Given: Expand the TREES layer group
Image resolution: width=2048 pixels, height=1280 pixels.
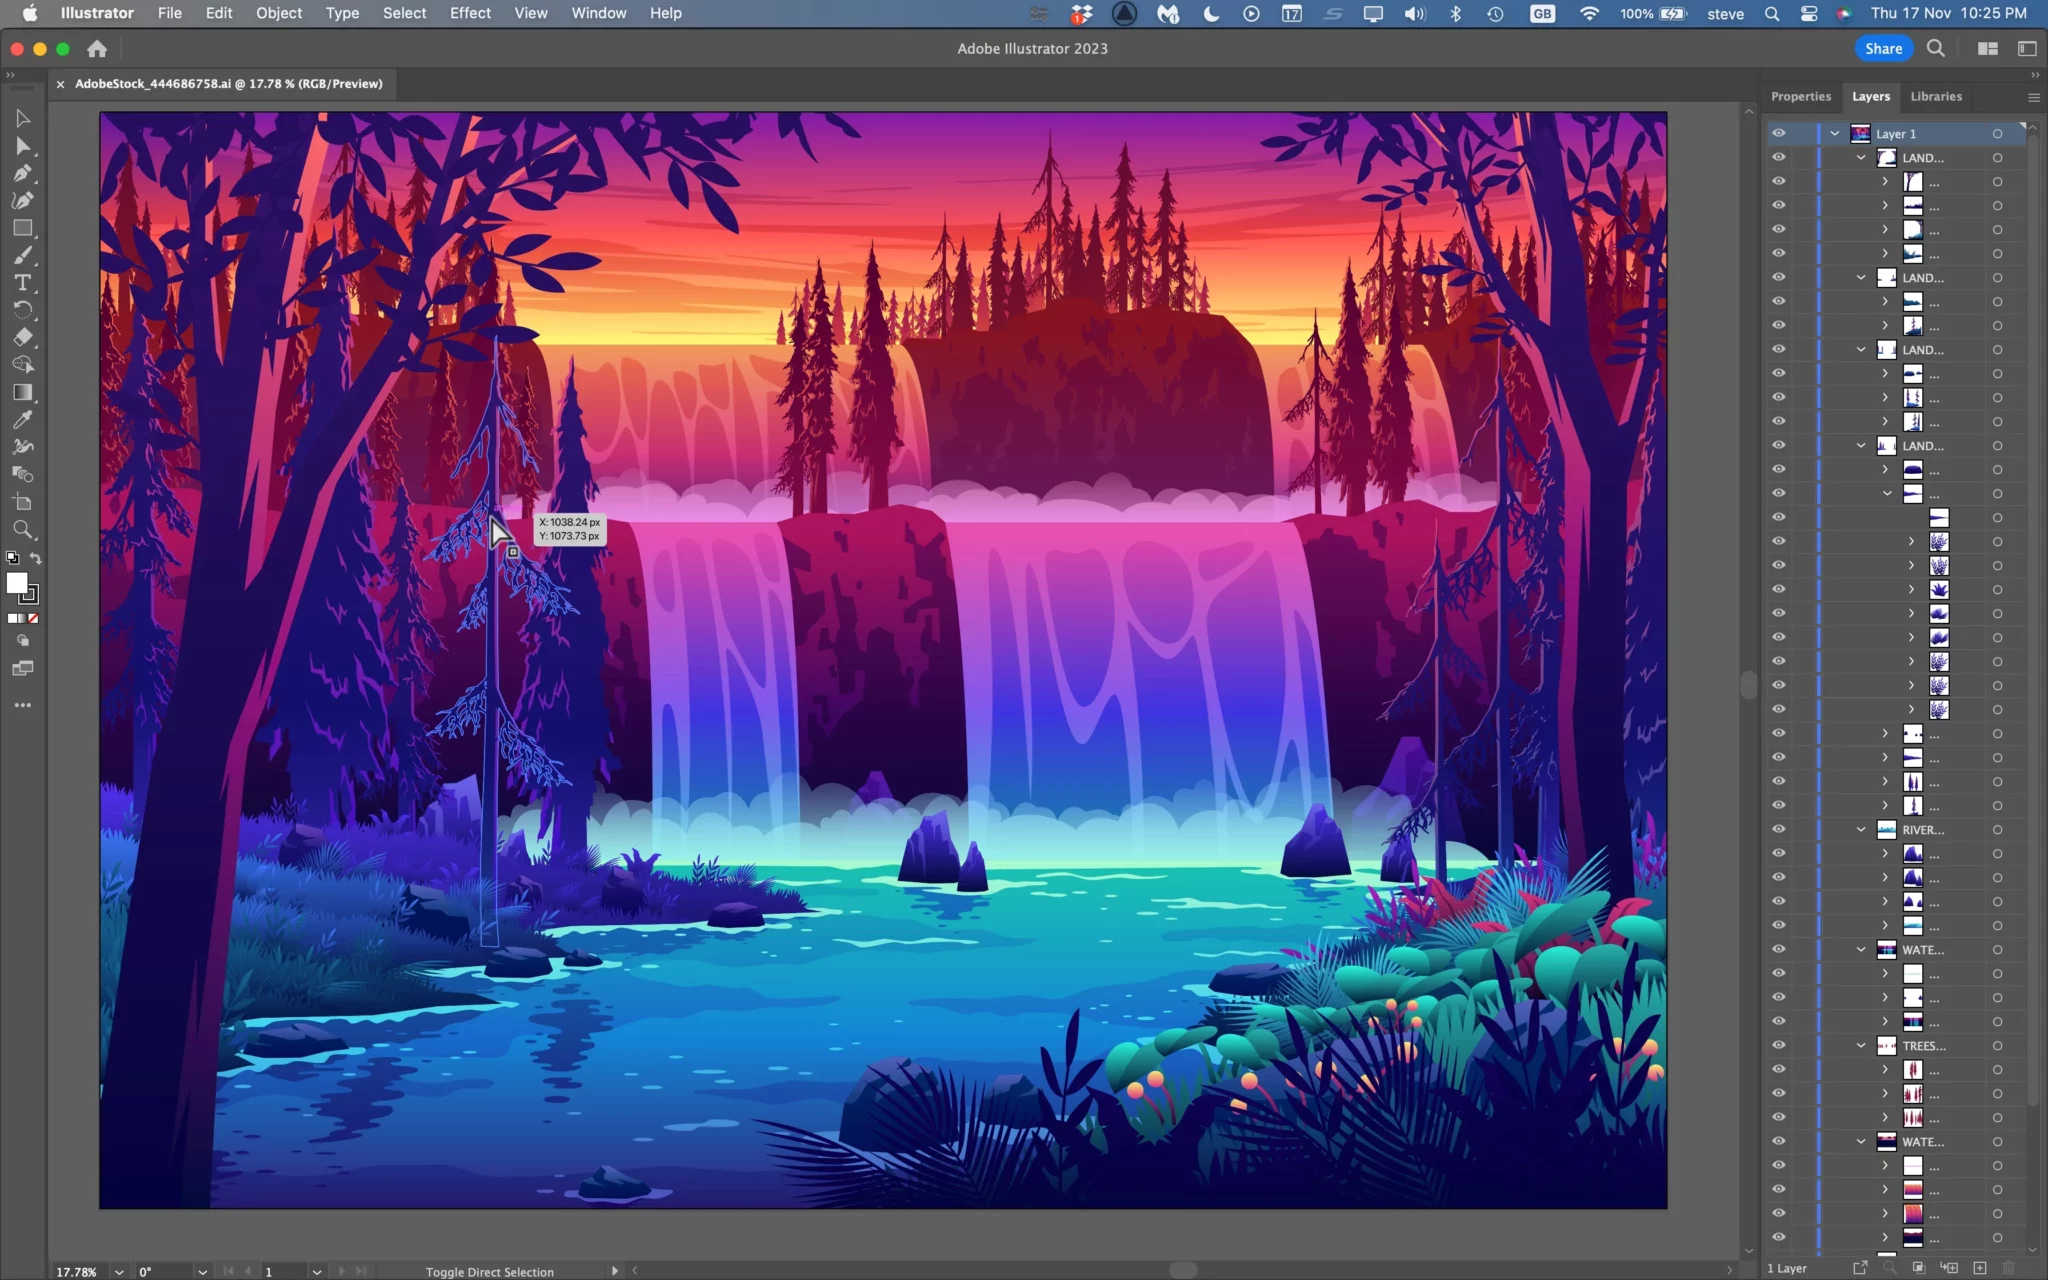Looking at the screenshot, I should (1861, 1044).
